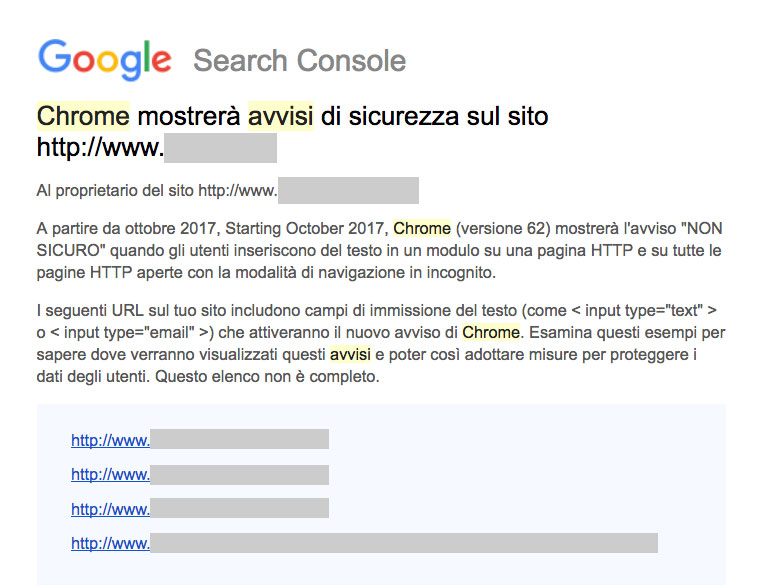Click the http://www. text in the heading
The width and height of the screenshot is (765, 587).
(101, 147)
